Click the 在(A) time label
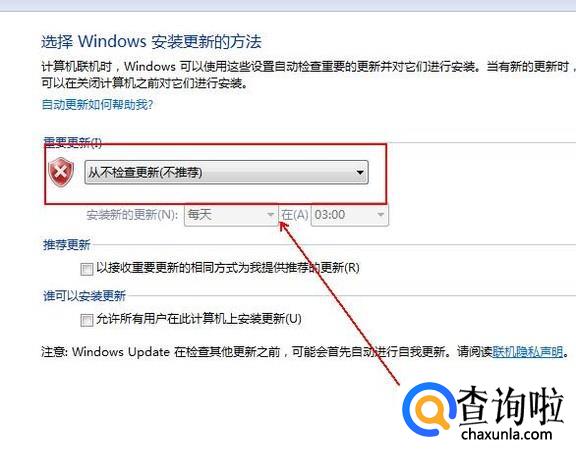The width and height of the screenshot is (576, 465). click(295, 215)
